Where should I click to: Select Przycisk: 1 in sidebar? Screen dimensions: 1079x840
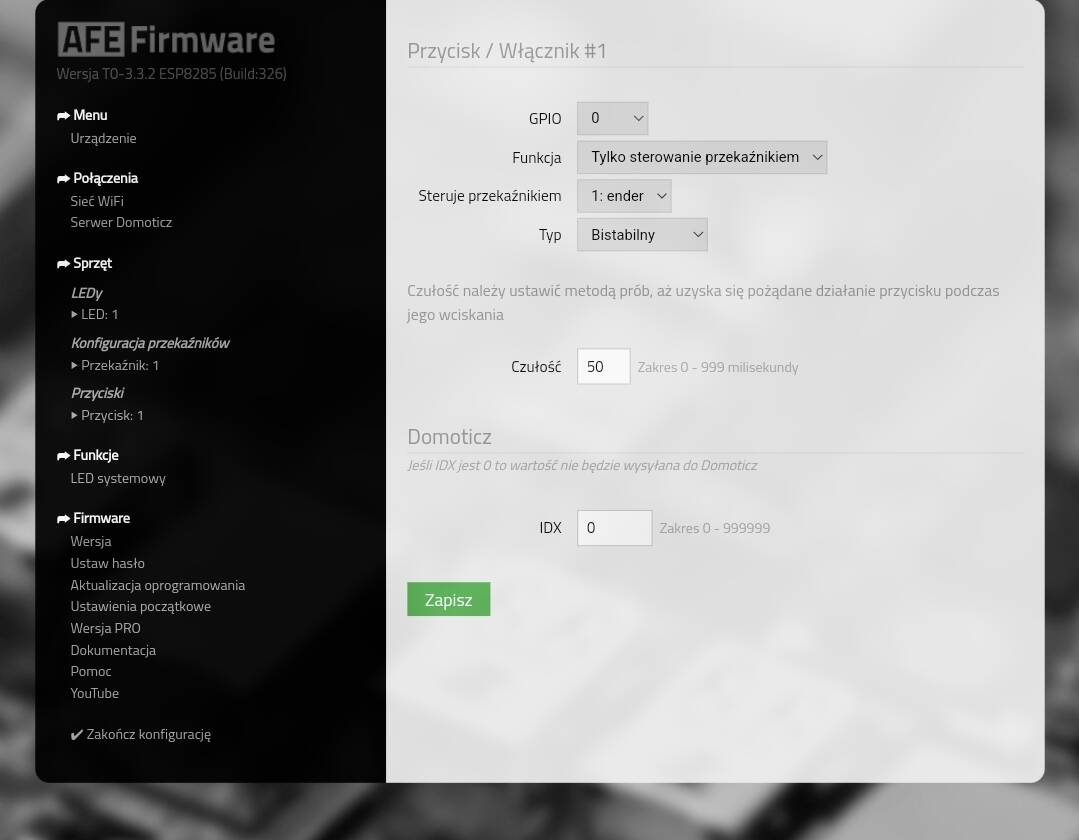[111, 415]
